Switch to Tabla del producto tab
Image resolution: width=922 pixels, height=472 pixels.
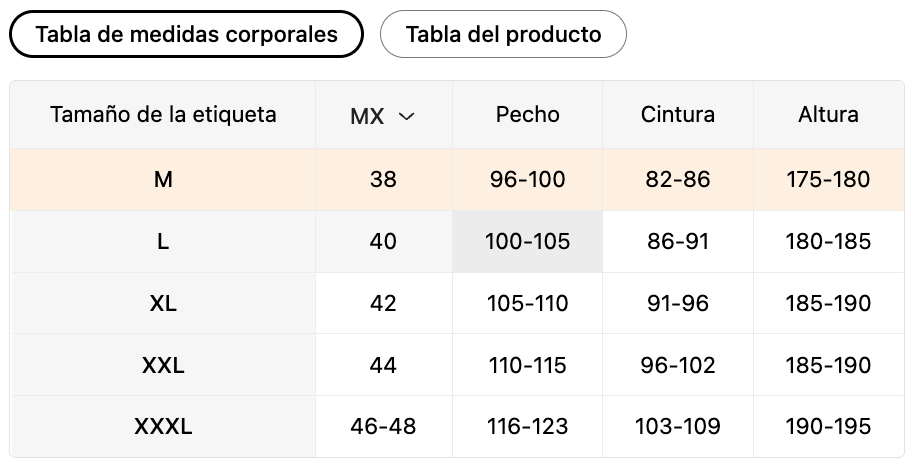[x=503, y=34]
